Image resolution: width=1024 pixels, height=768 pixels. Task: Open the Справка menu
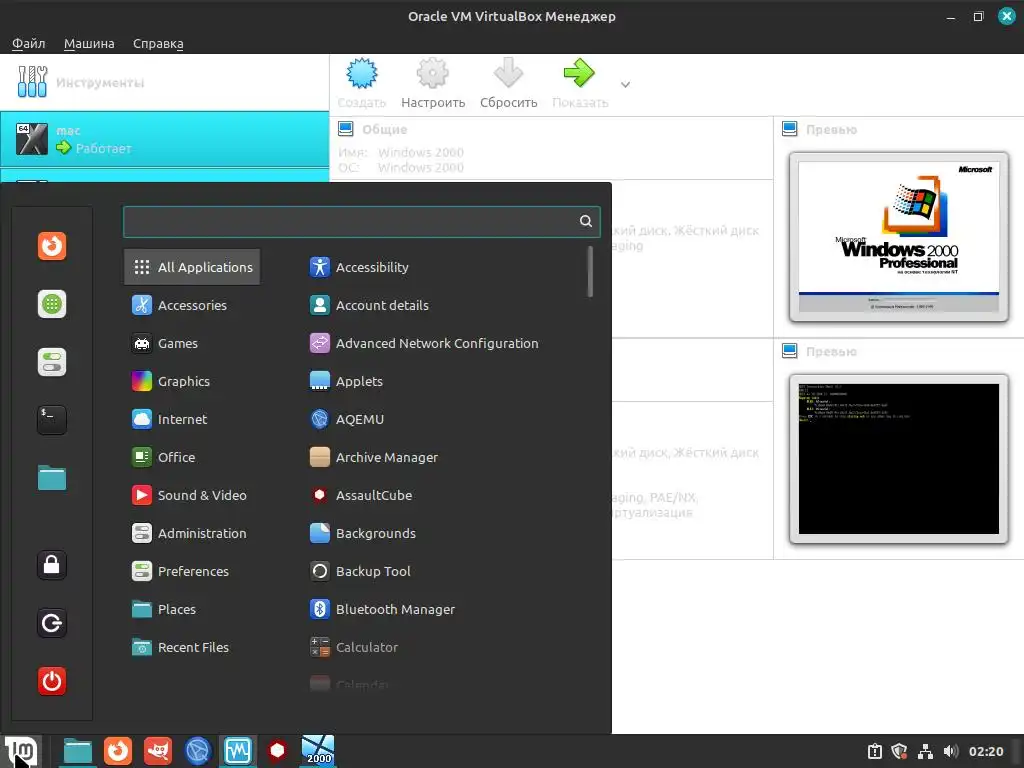[x=158, y=44]
